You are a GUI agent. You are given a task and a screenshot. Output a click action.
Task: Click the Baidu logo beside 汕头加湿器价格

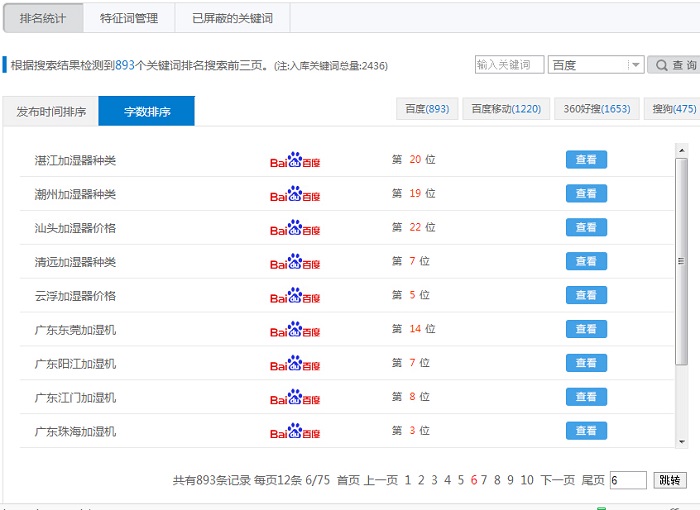tap(295, 228)
